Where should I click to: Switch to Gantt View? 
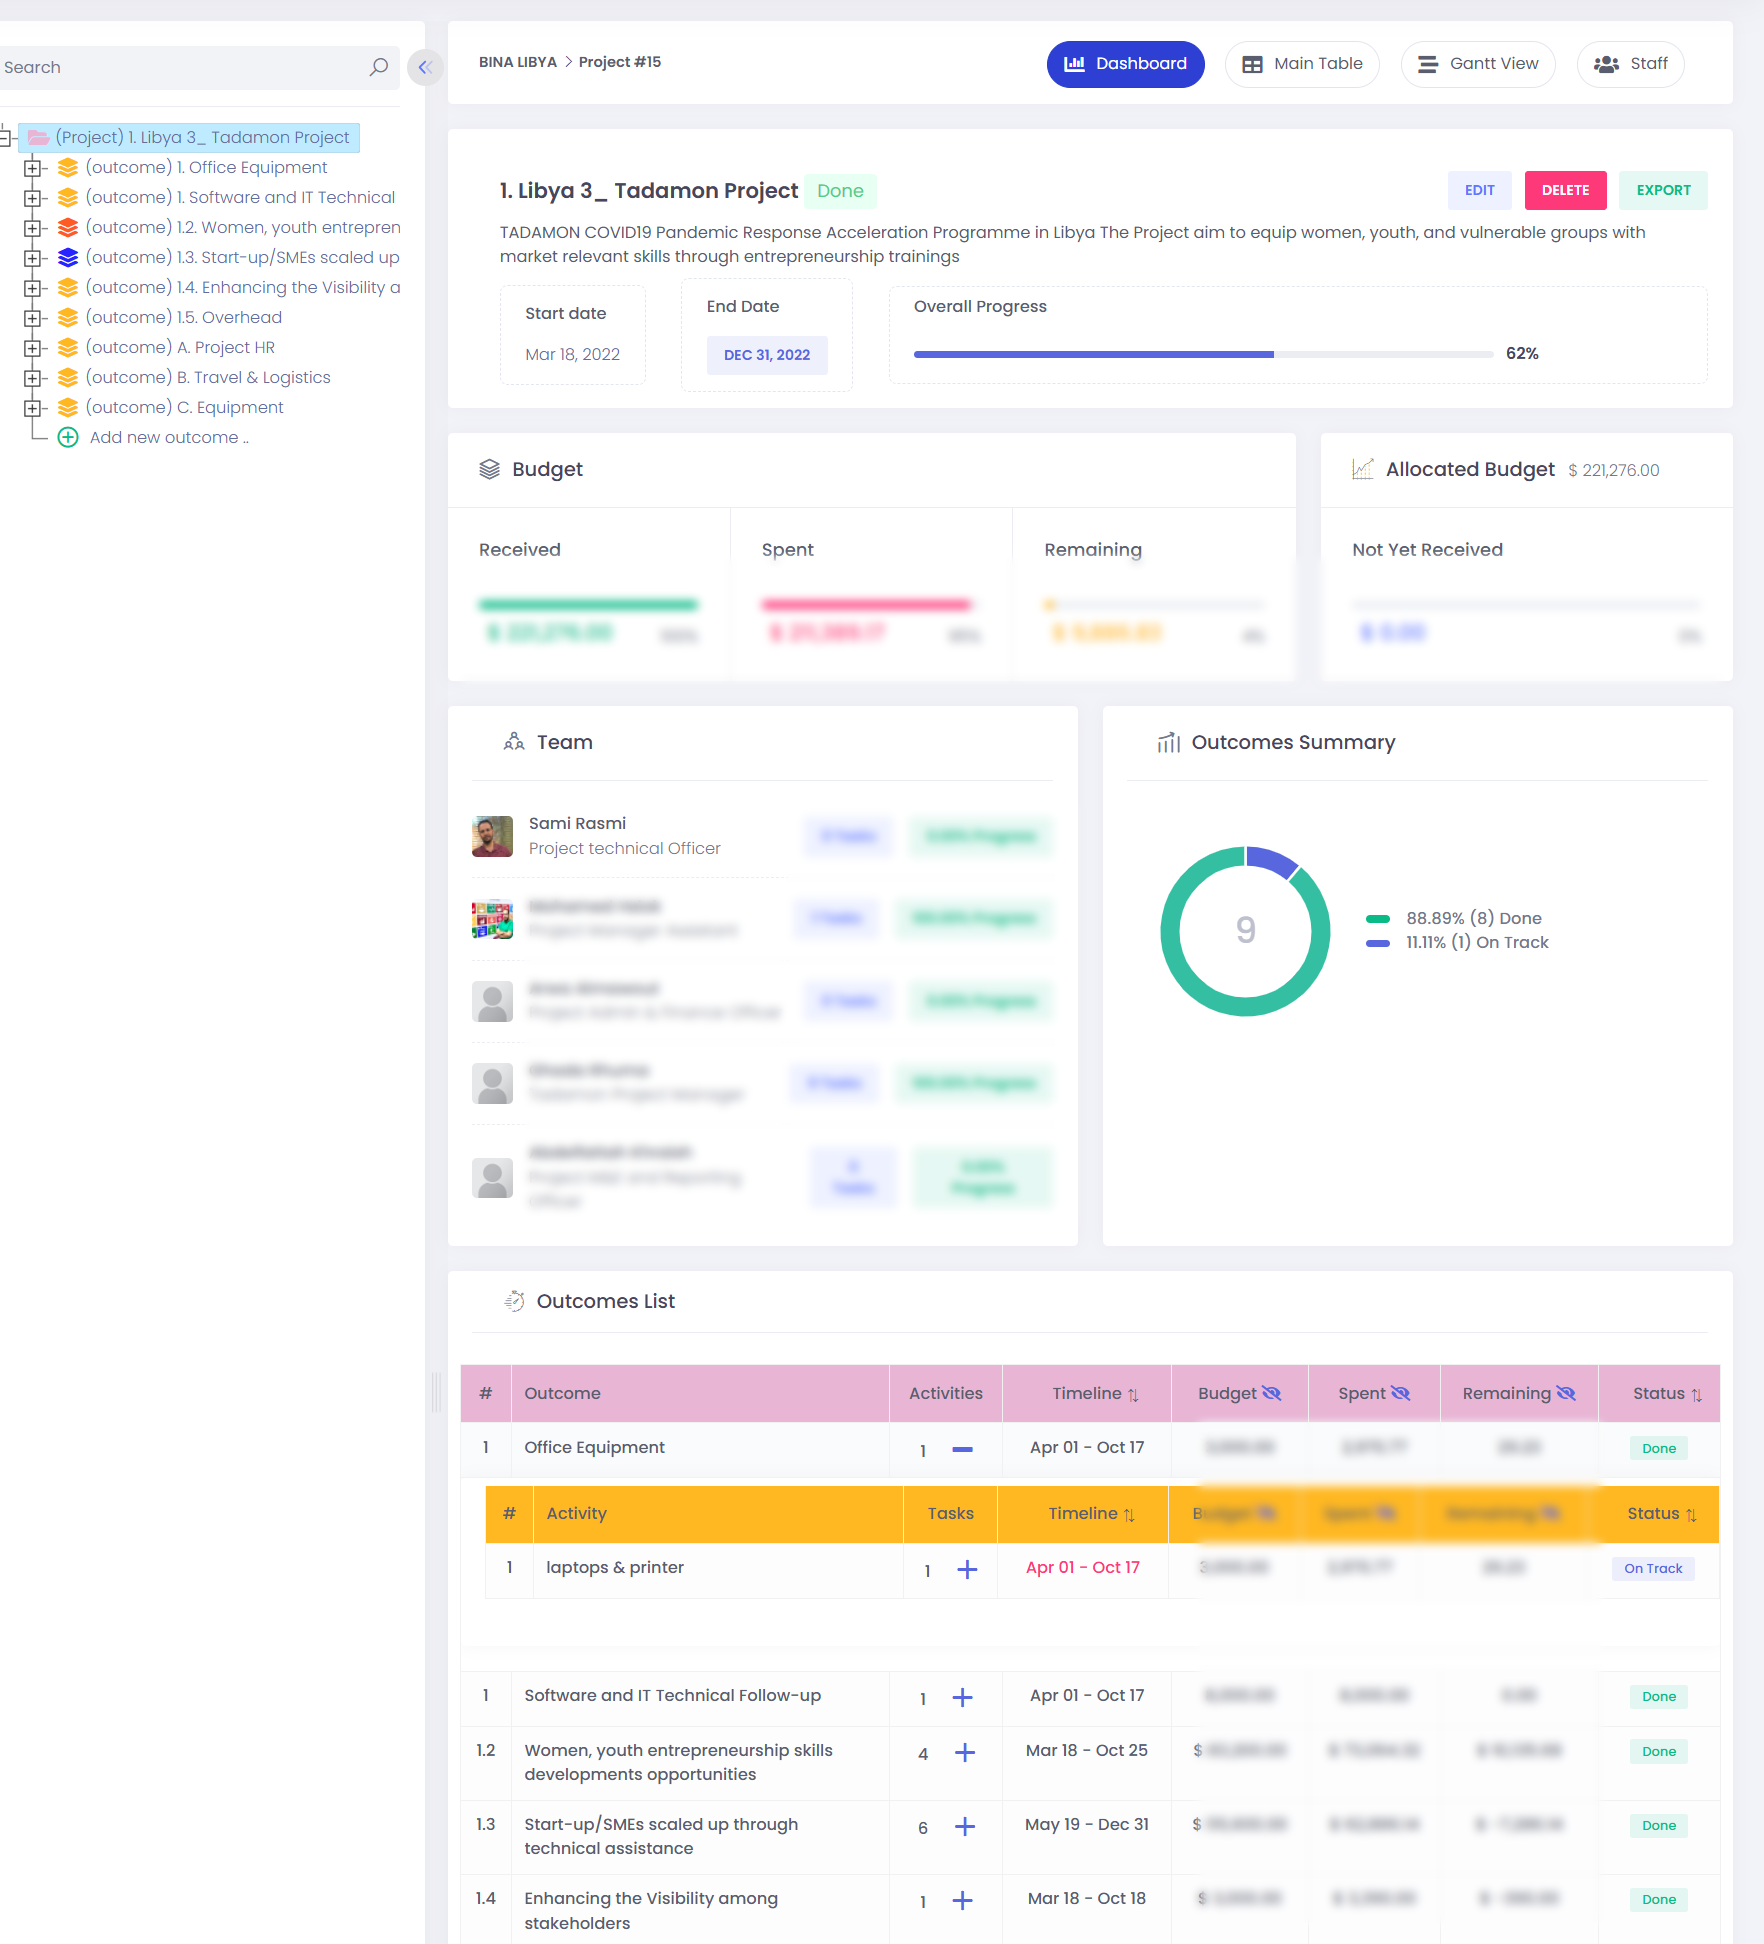(x=1478, y=64)
